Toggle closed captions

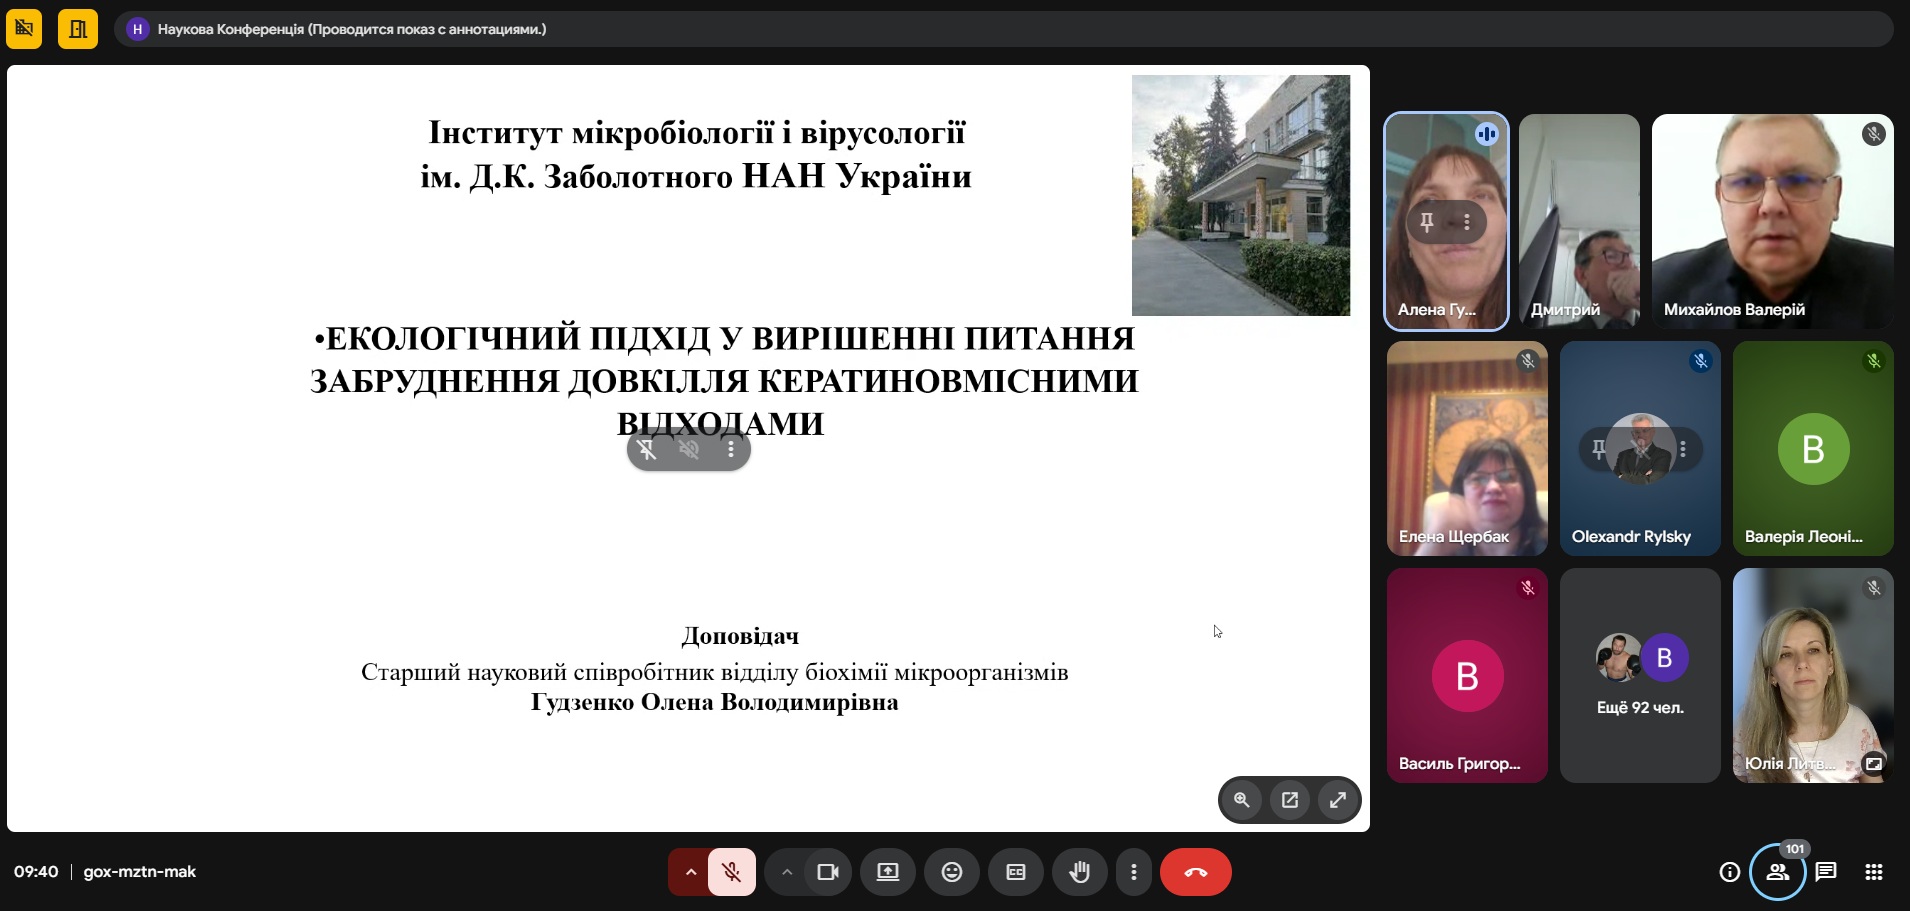[1016, 872]
